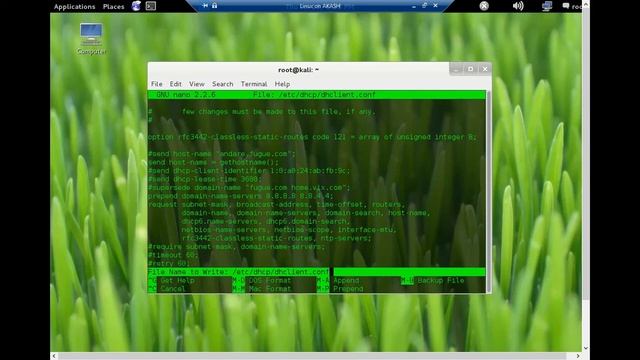Open the View menu in terminal

coord(197,84)
